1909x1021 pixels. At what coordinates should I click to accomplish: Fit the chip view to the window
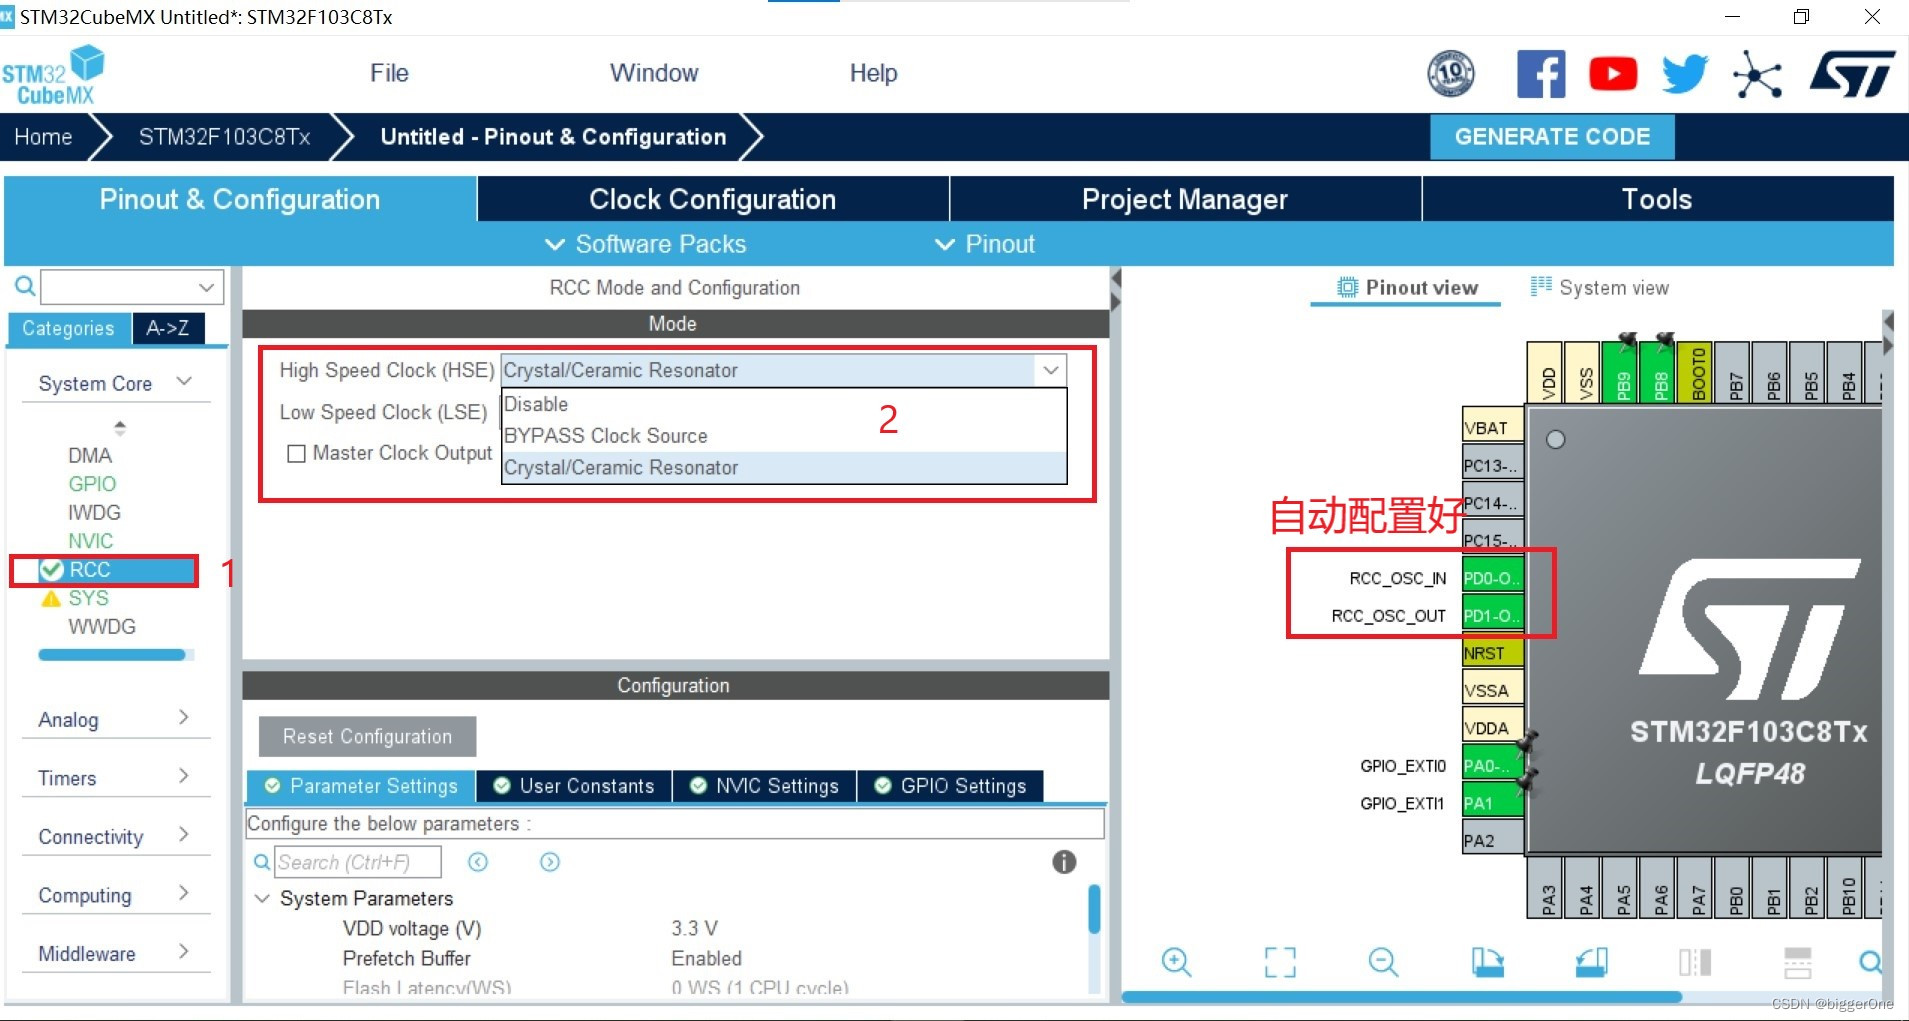tap(1280, 962)
